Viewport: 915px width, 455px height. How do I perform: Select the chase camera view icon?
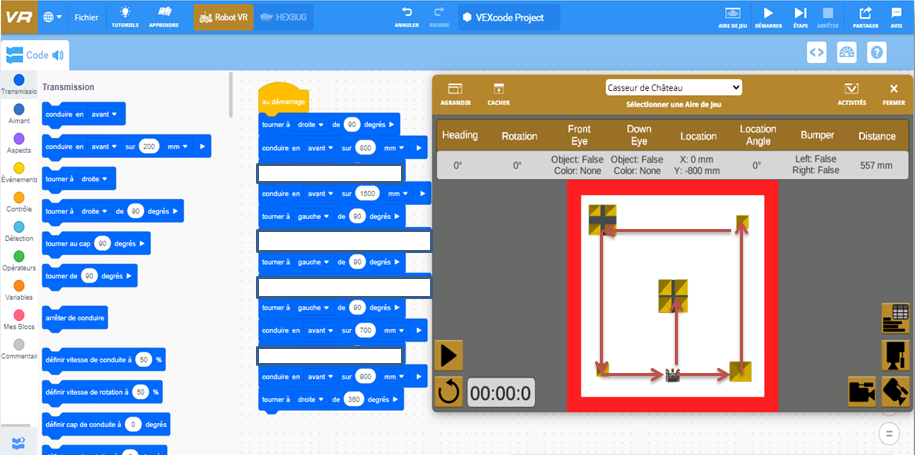click(x=862, y=391)
